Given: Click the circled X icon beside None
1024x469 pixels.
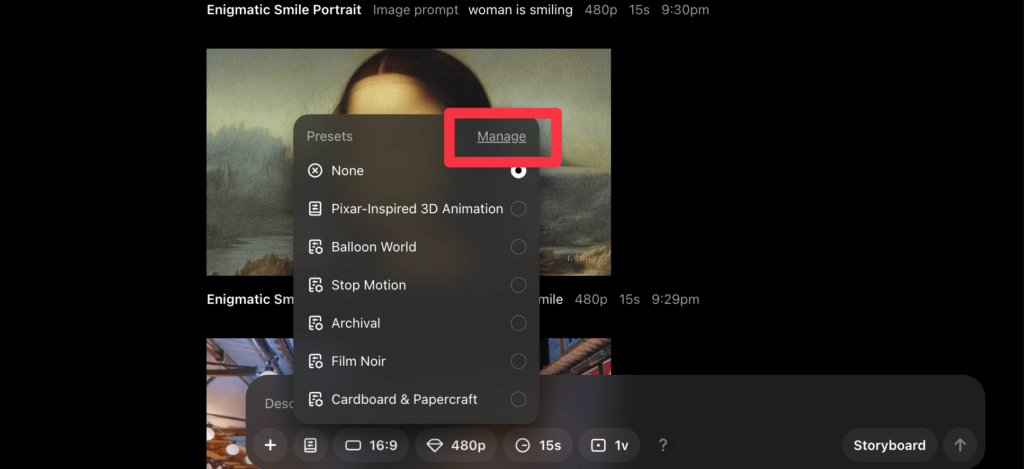Looking at the screenshot, I should [315, 171].
